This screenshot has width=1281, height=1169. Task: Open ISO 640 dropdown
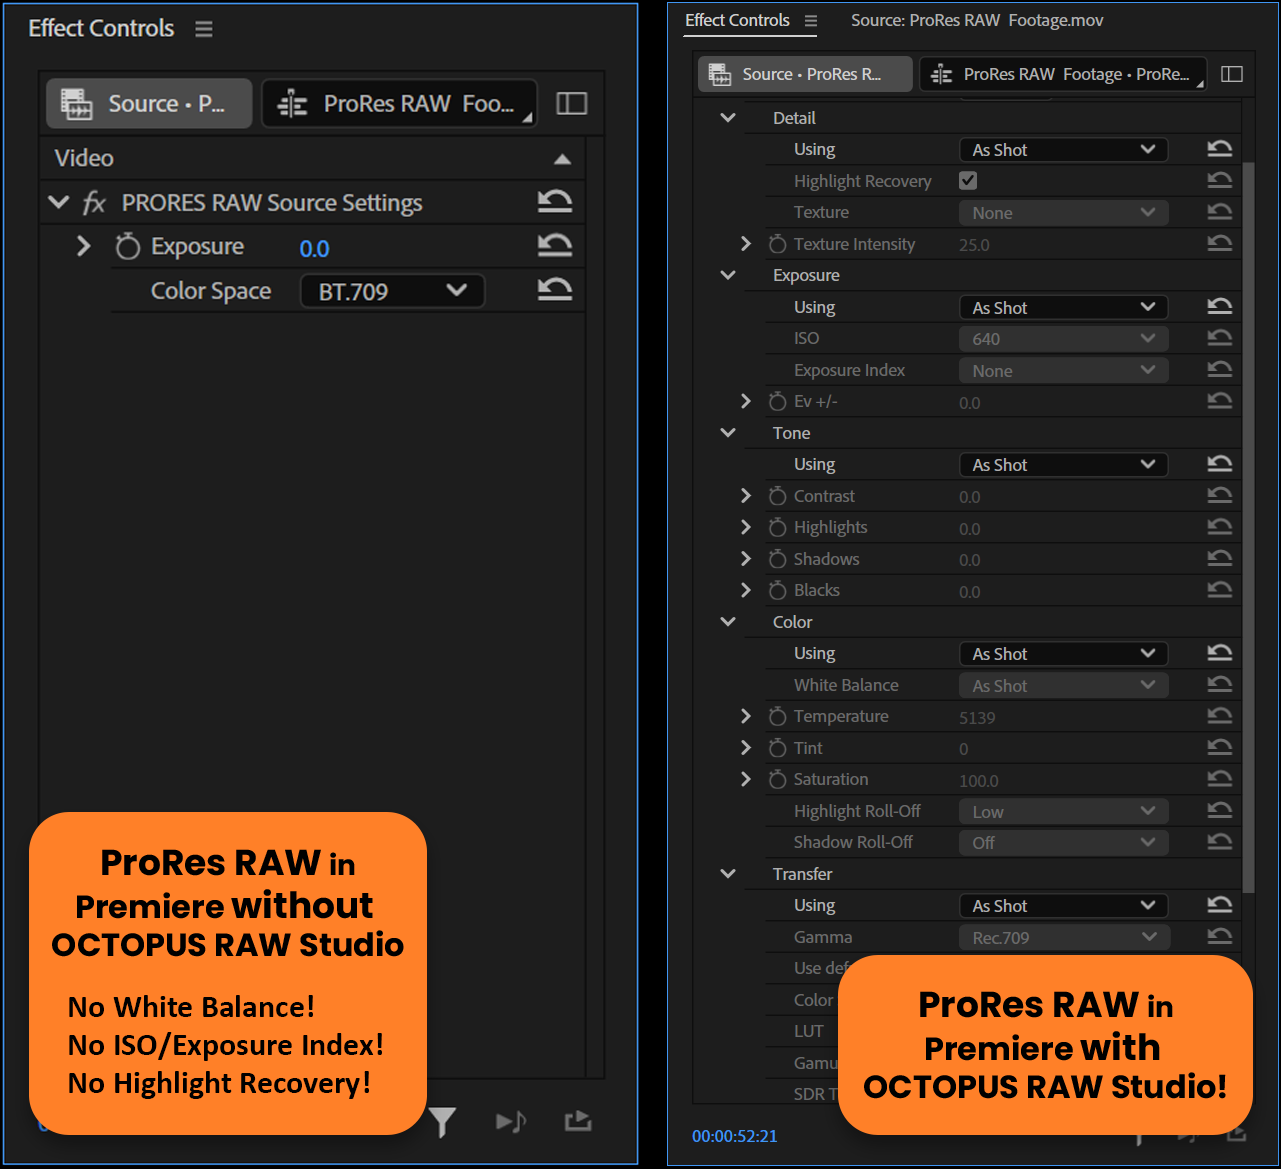[x=1064, y=339]
